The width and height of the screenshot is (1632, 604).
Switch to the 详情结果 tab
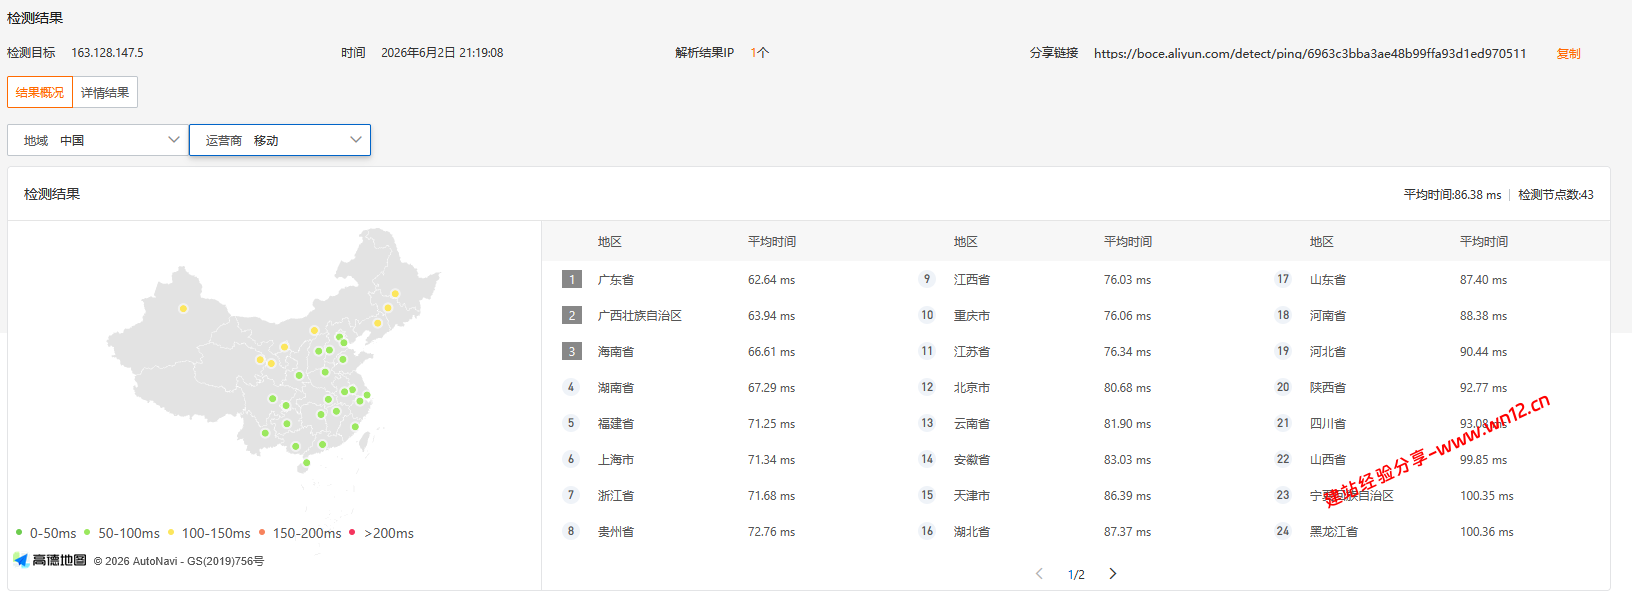(x=105, y=92)
